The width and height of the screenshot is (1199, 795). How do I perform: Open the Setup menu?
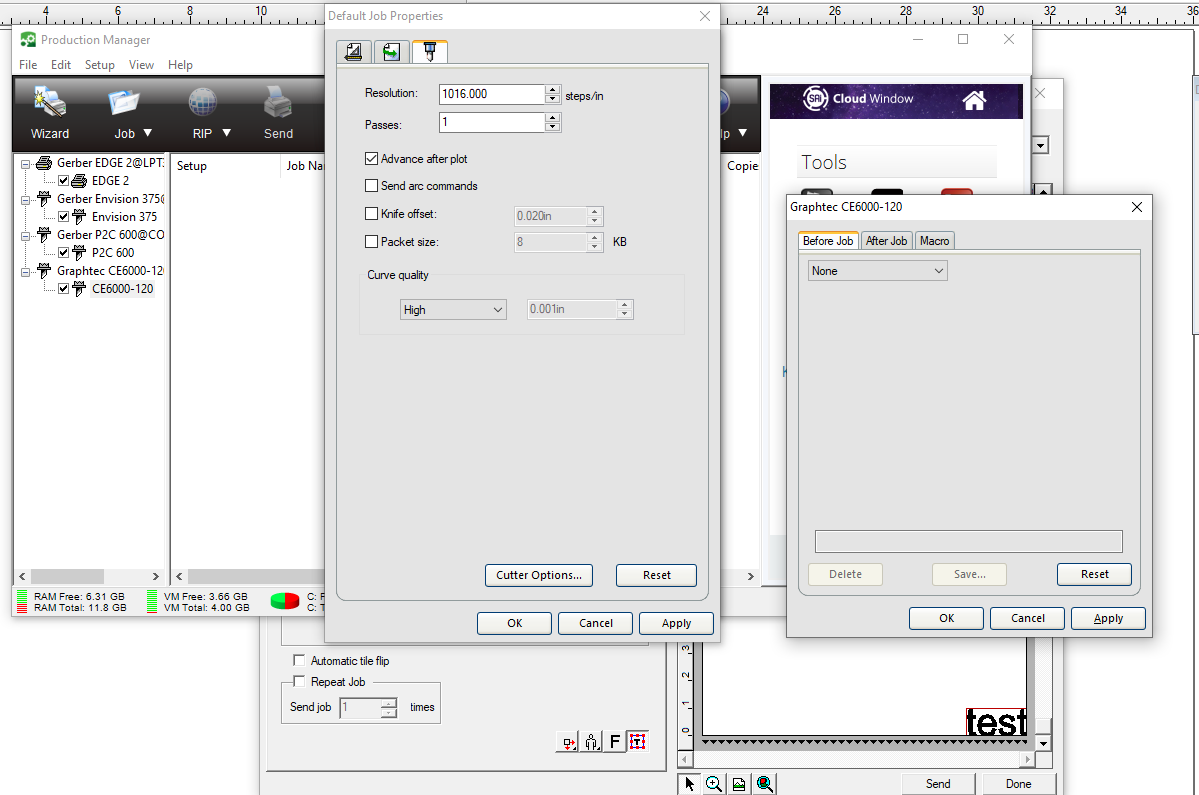click(x=99, y=65)
